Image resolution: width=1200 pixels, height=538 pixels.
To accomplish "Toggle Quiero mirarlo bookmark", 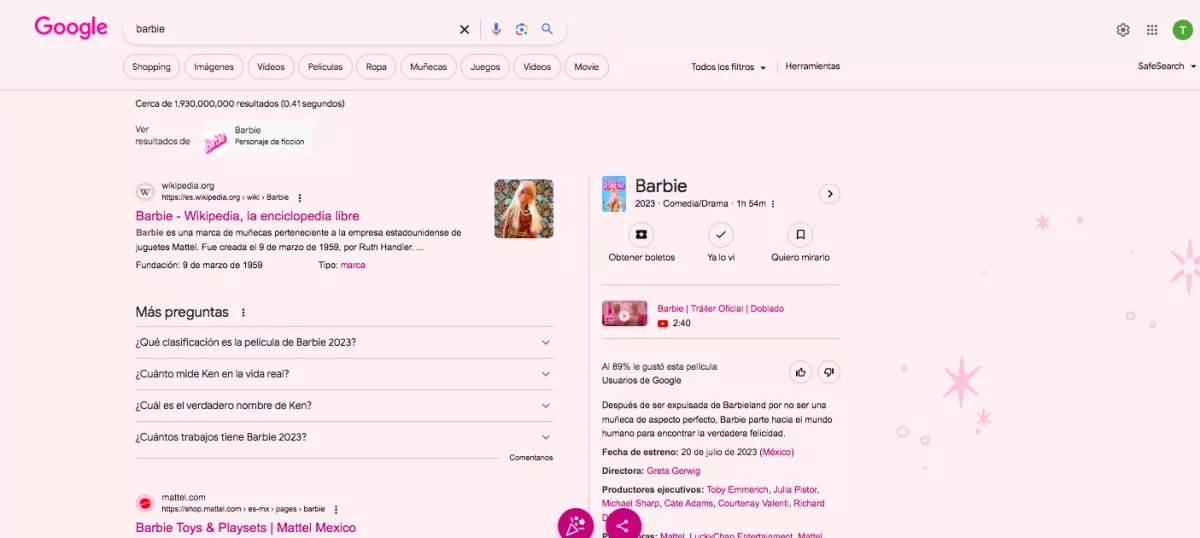I will (800, 235).
